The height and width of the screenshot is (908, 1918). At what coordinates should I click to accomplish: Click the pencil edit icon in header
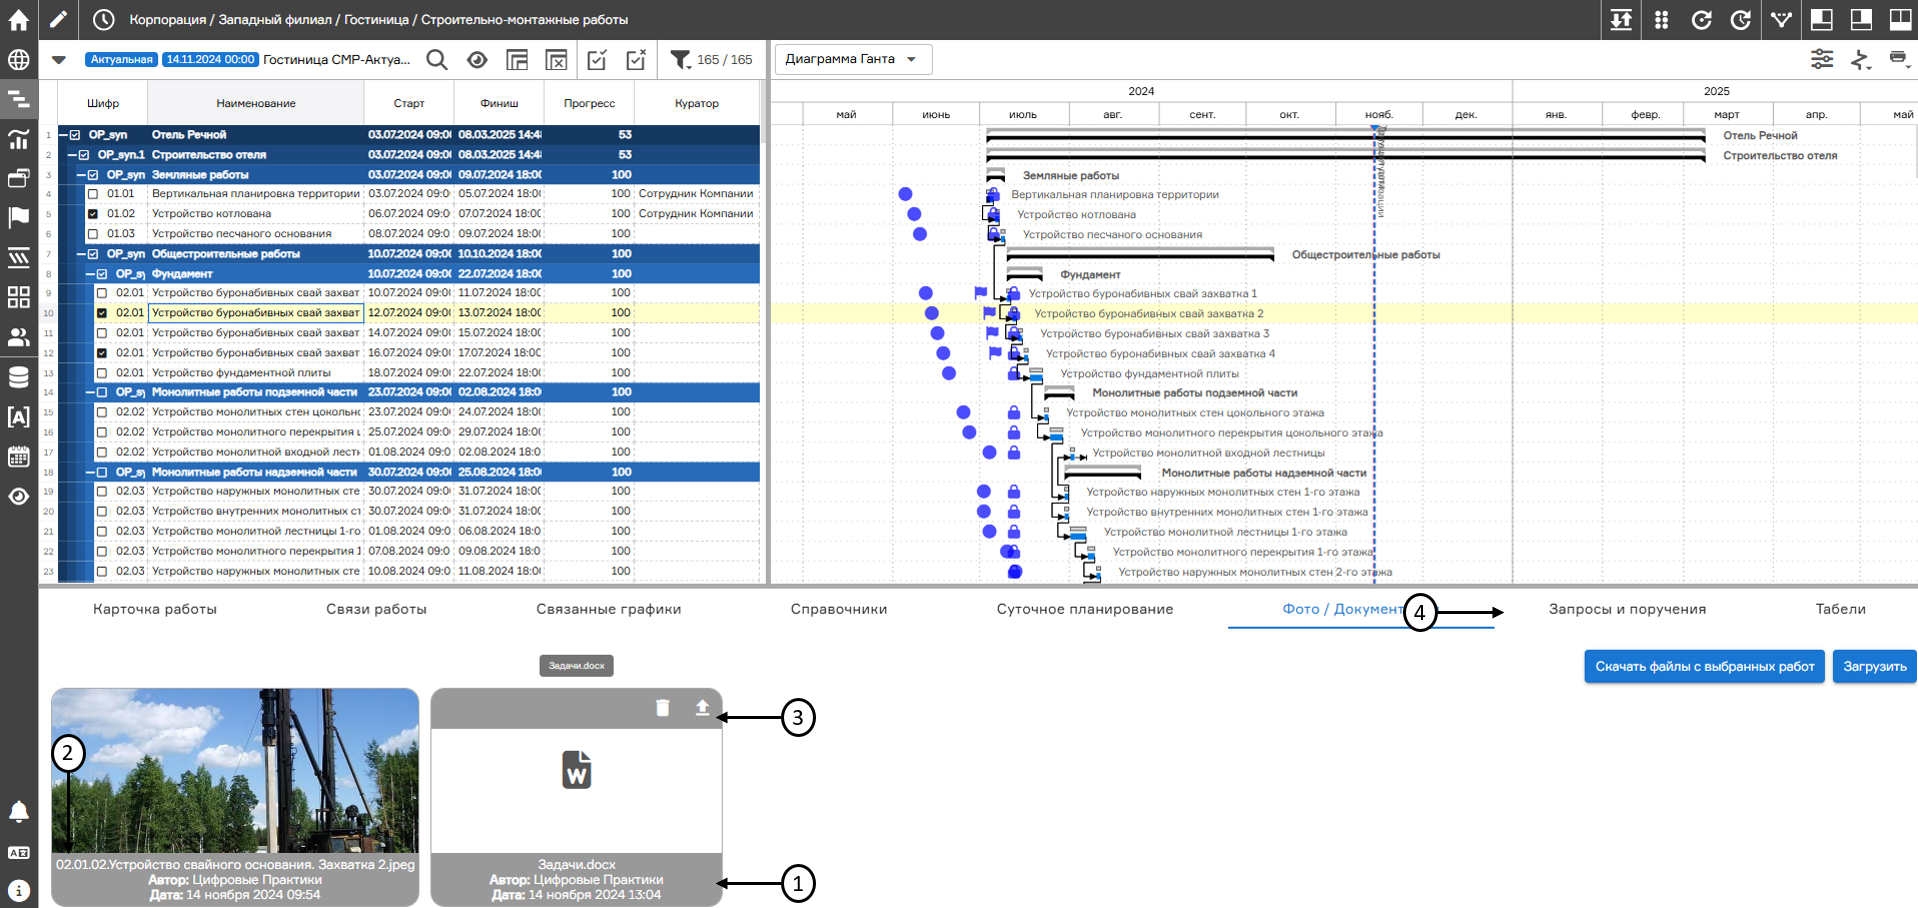tap(58, 19)
